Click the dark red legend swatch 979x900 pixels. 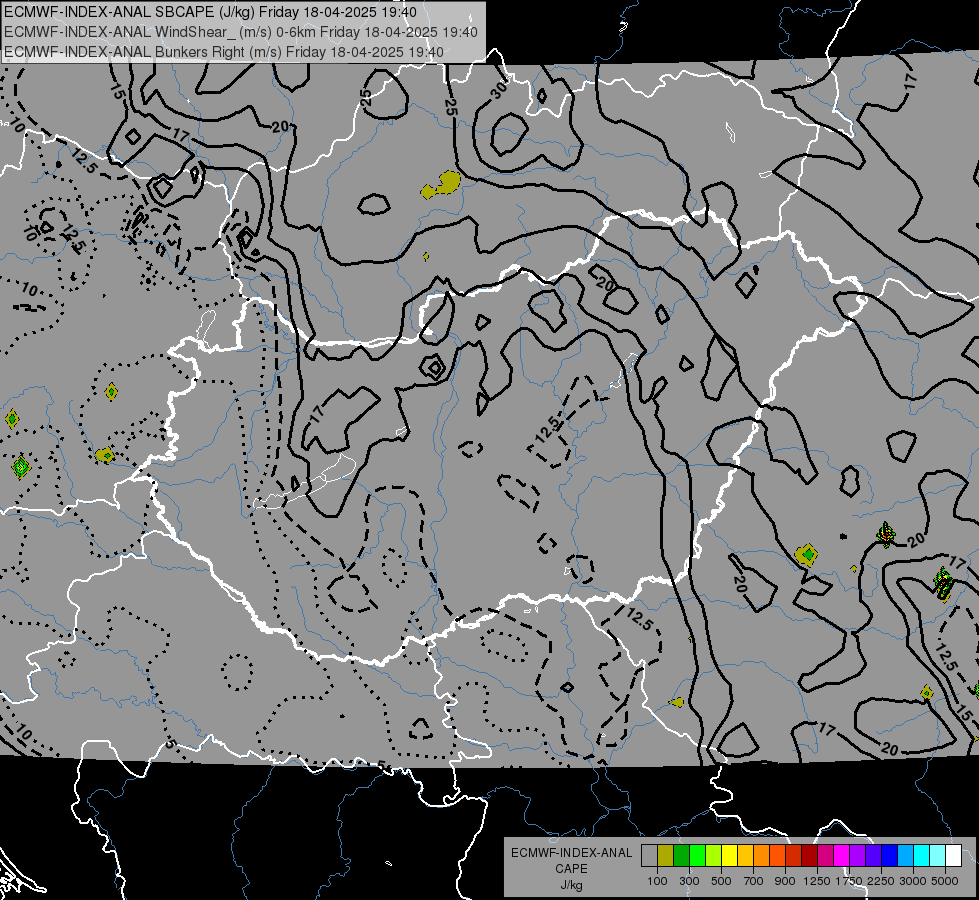[x=809, y=856]
